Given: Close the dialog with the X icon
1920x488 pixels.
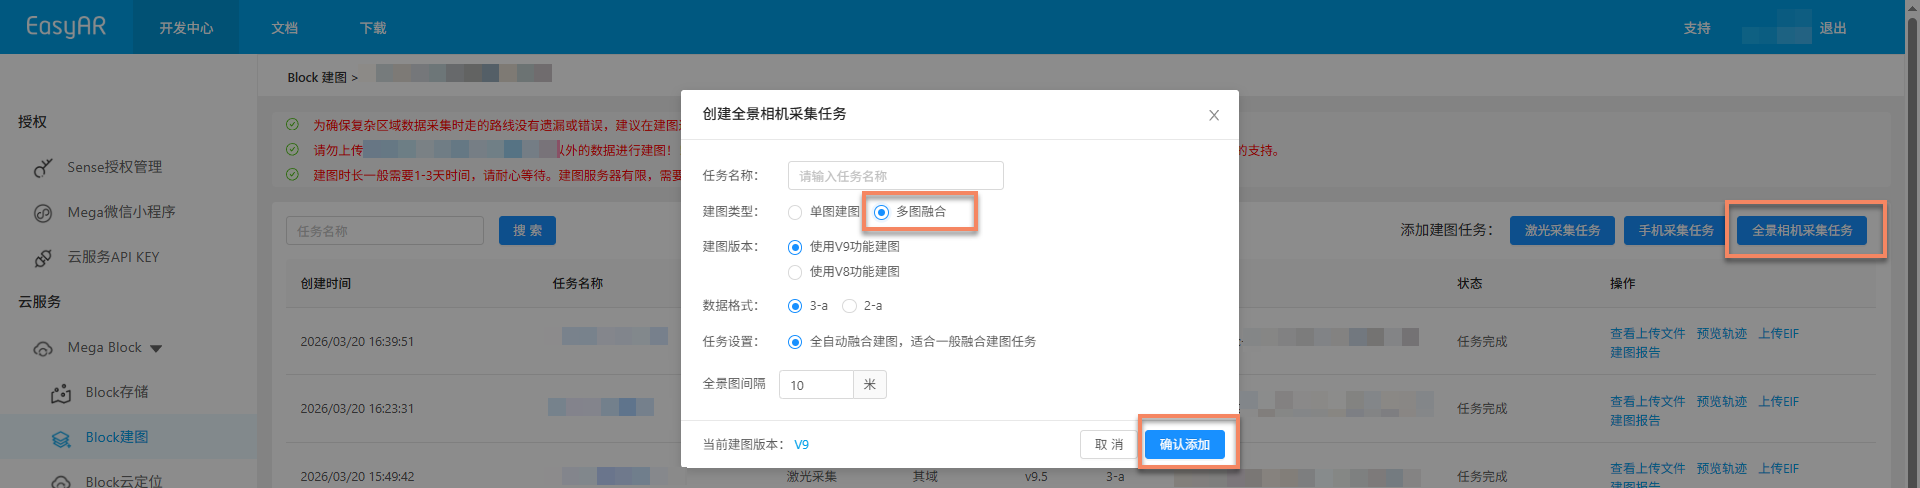Looking at the screenshot, I should click(1213, 115).
